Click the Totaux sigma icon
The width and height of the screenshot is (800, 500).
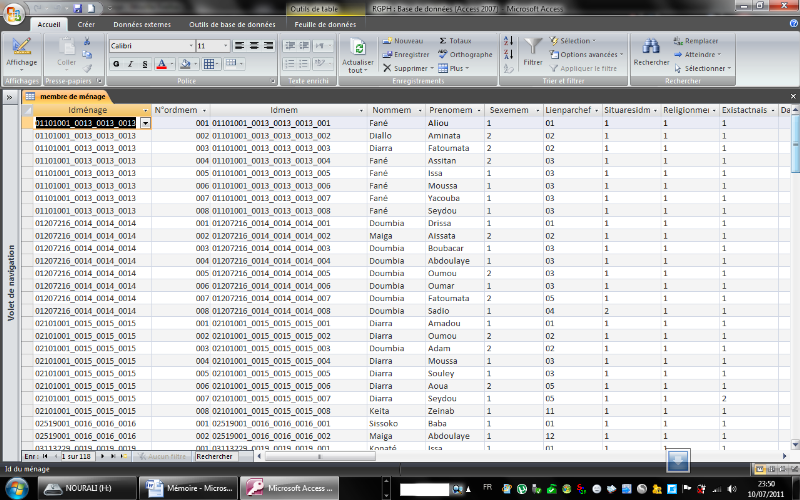[x=444, y=40]
